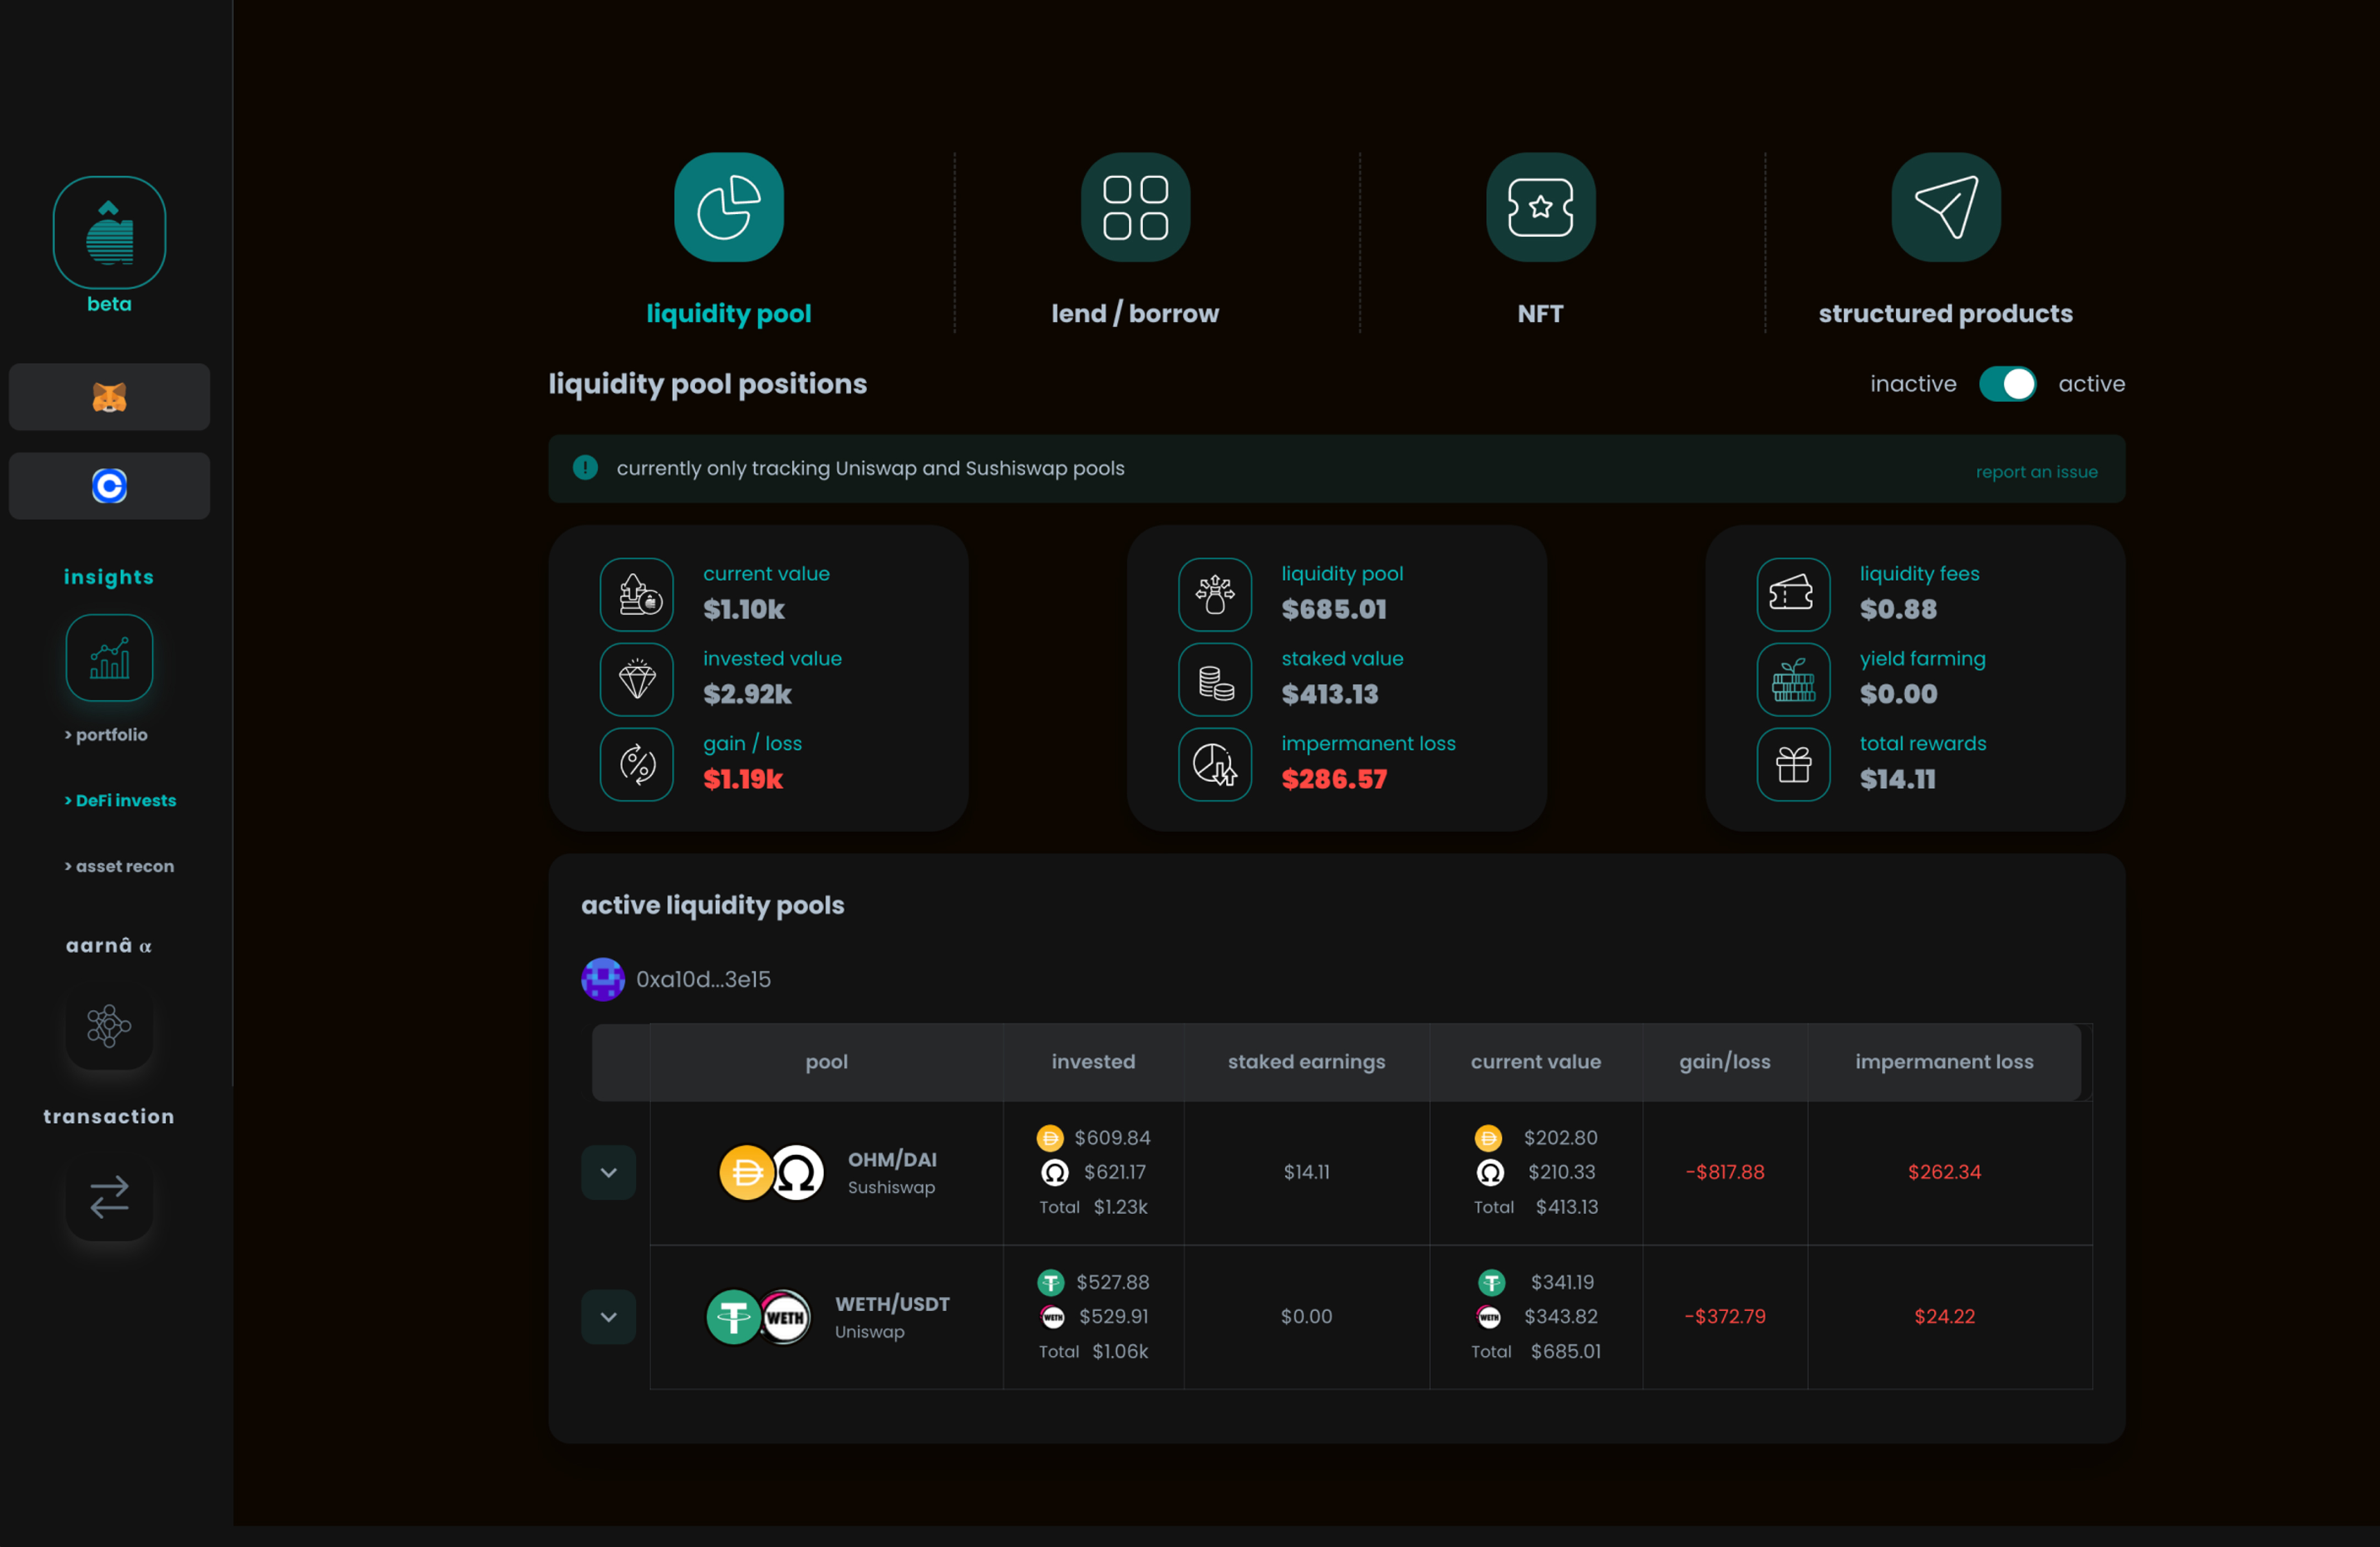
Task: Click the transaction swap arrows icon
Action: 109,1196
